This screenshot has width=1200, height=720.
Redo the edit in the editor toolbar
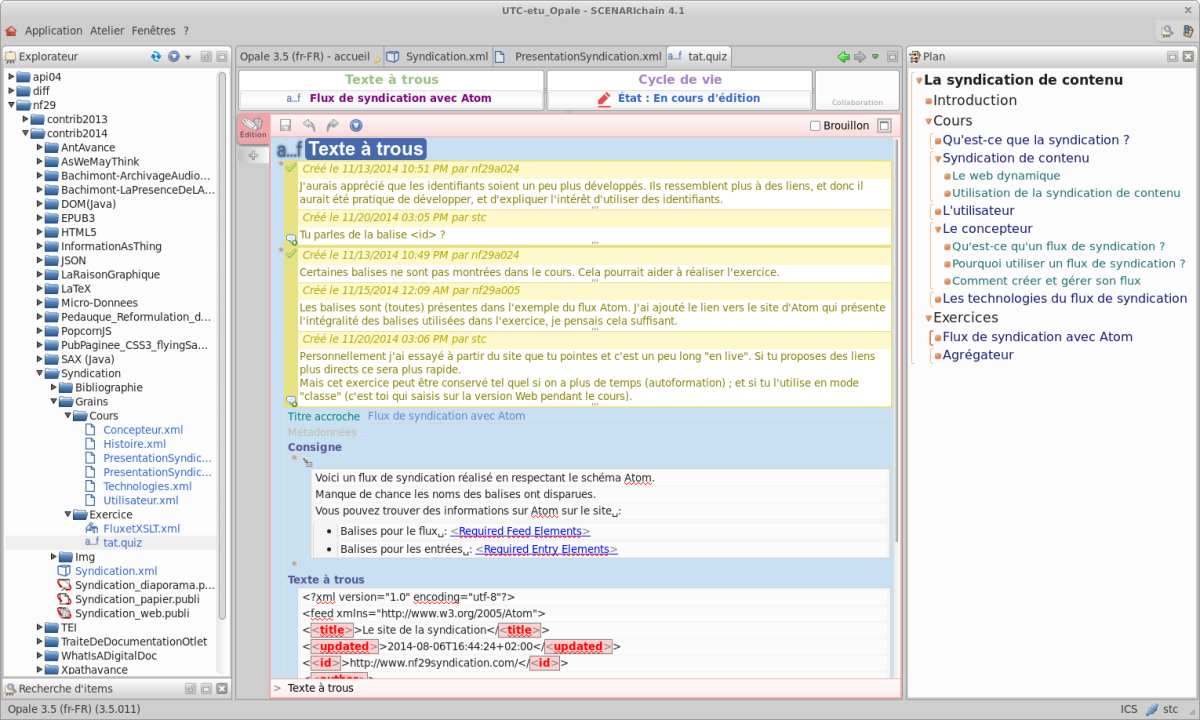pos(332,126)
